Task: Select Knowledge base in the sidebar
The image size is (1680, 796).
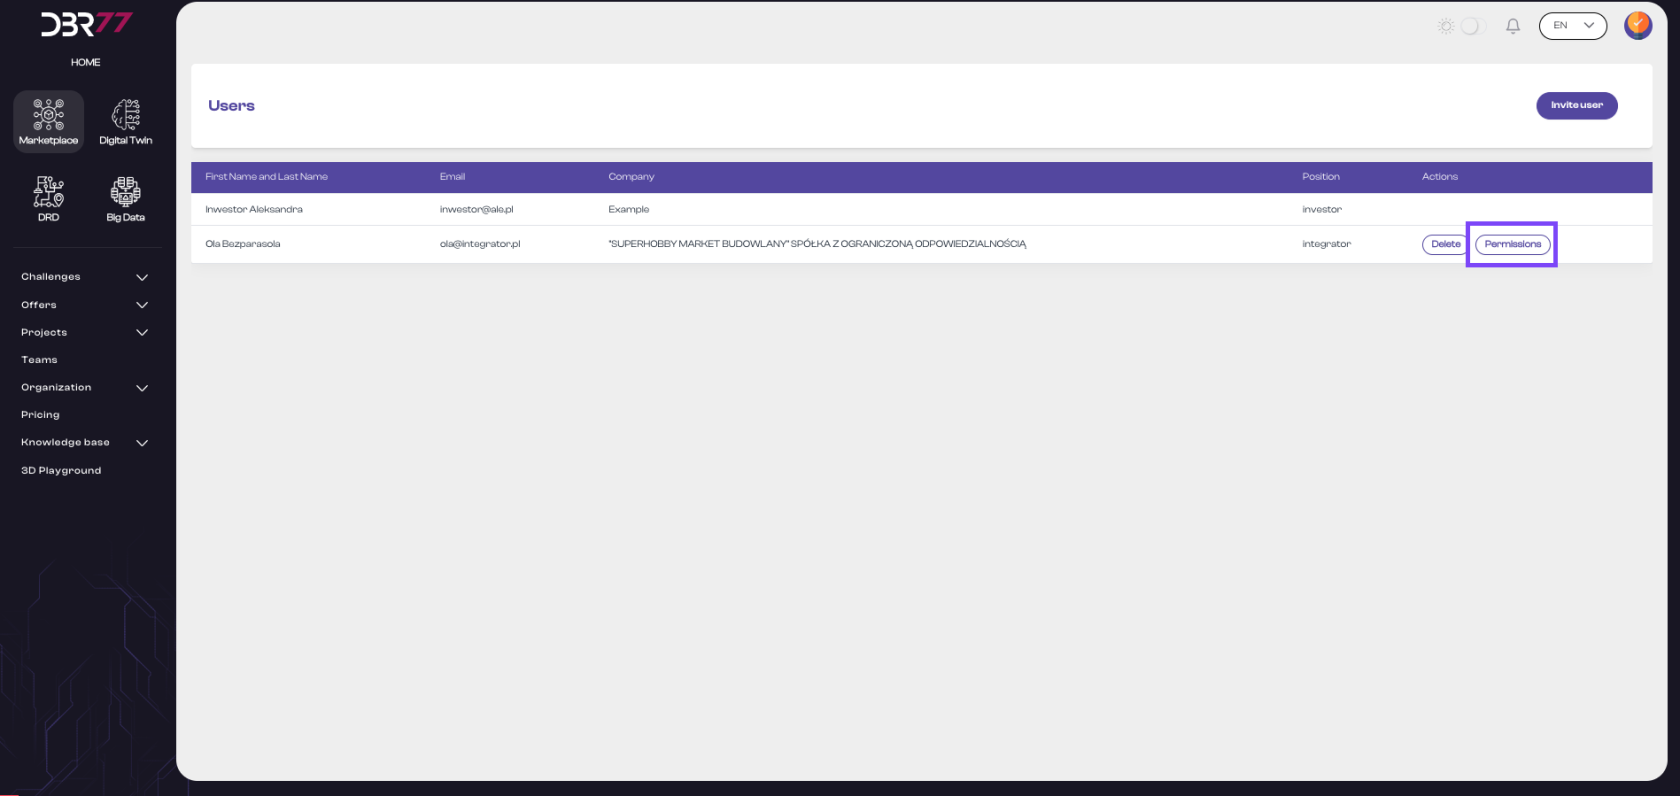Action: click(65, 442)
